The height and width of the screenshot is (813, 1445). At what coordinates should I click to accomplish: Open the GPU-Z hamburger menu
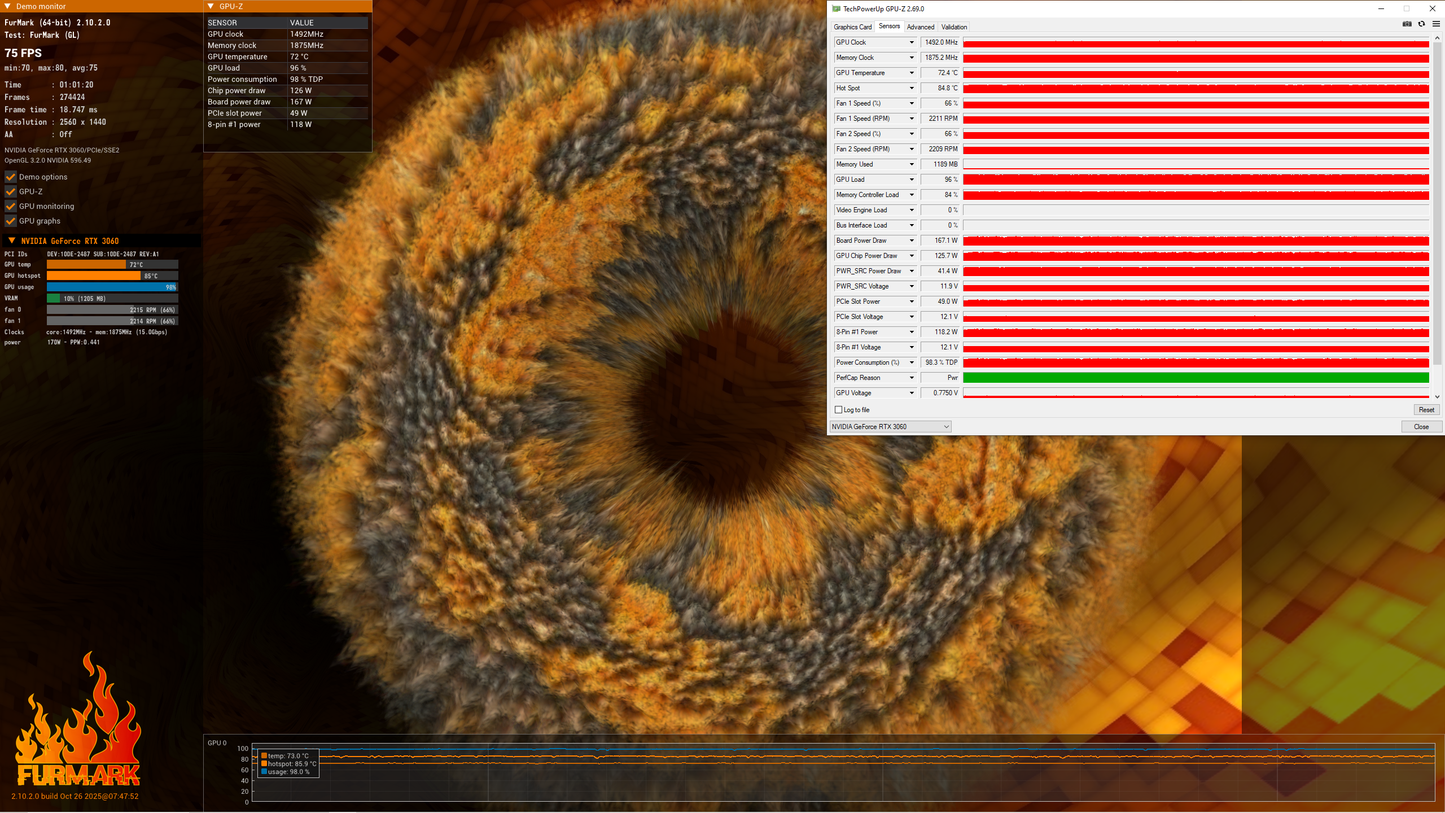point(1436,24)
